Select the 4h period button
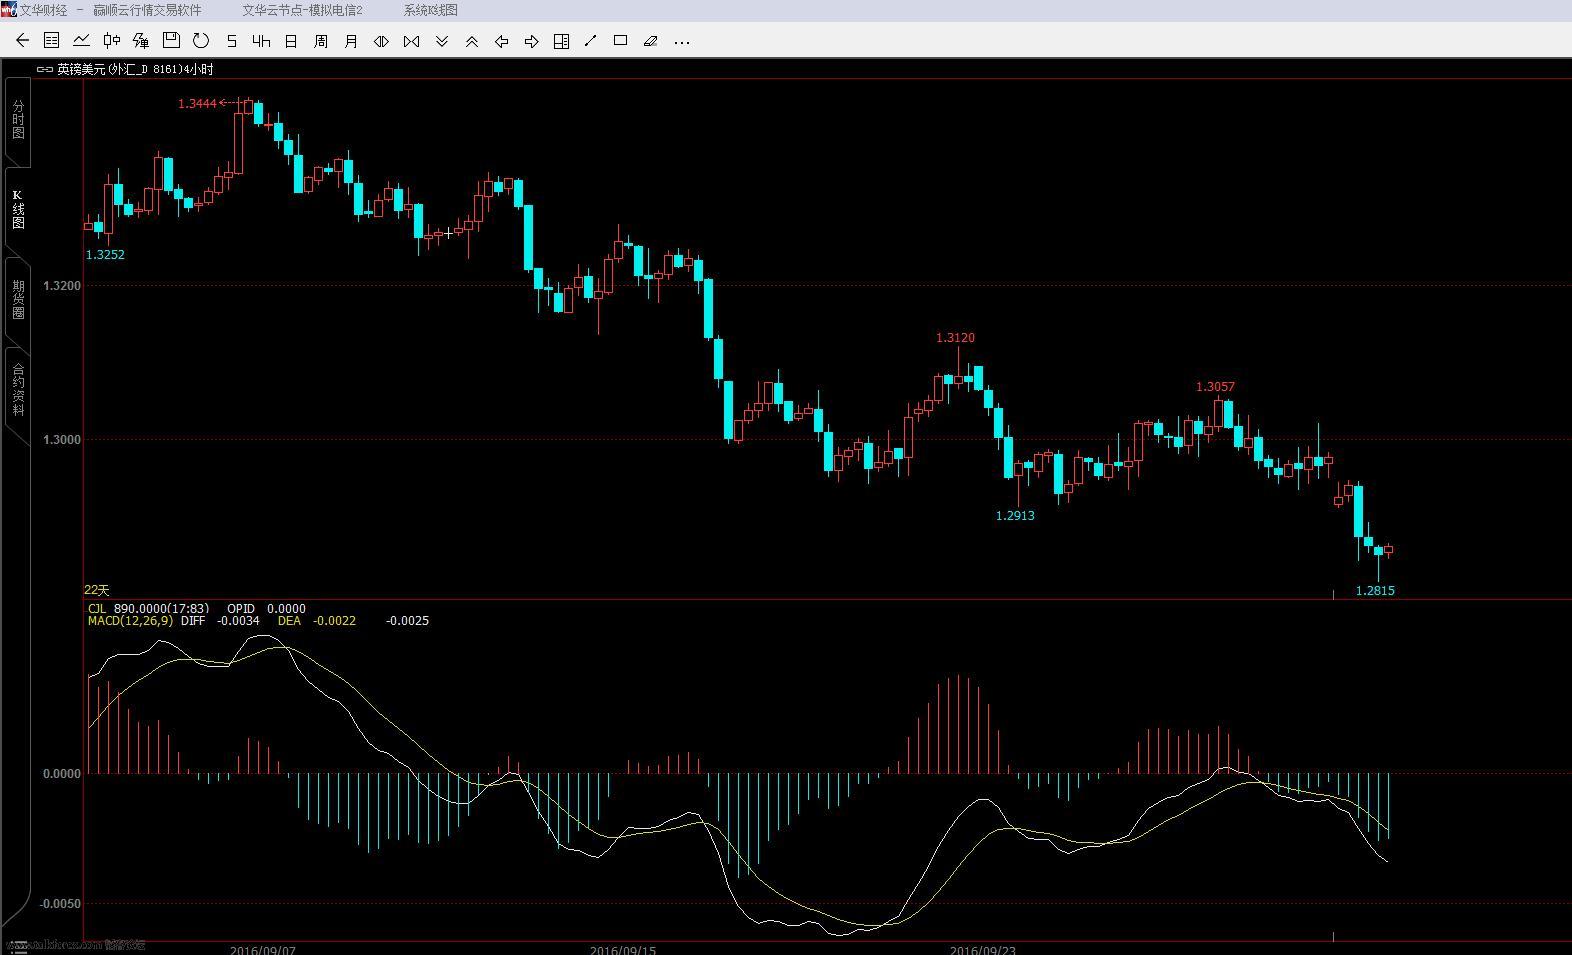This screenshot has height=955, width=1572. 261,41
